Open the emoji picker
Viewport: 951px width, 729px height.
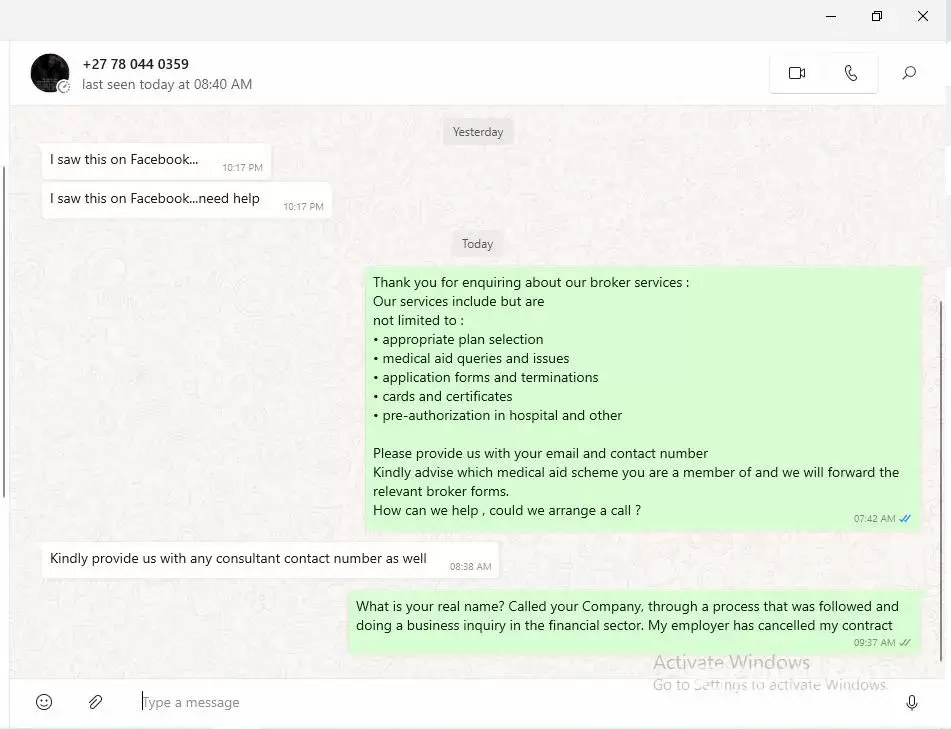pyautogui.click(x=44, y=702)
